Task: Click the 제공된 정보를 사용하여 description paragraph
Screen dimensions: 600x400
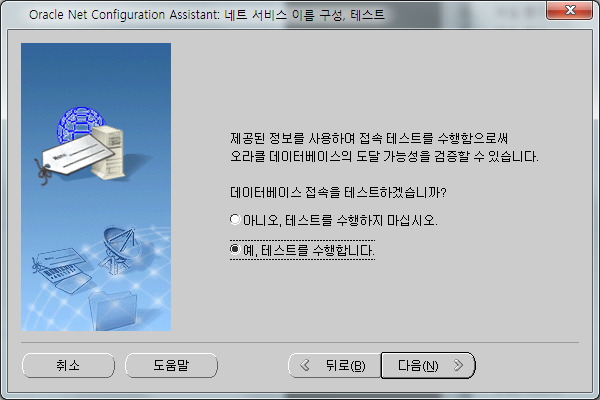Action: pyautogui.click(x=384, y=147)
